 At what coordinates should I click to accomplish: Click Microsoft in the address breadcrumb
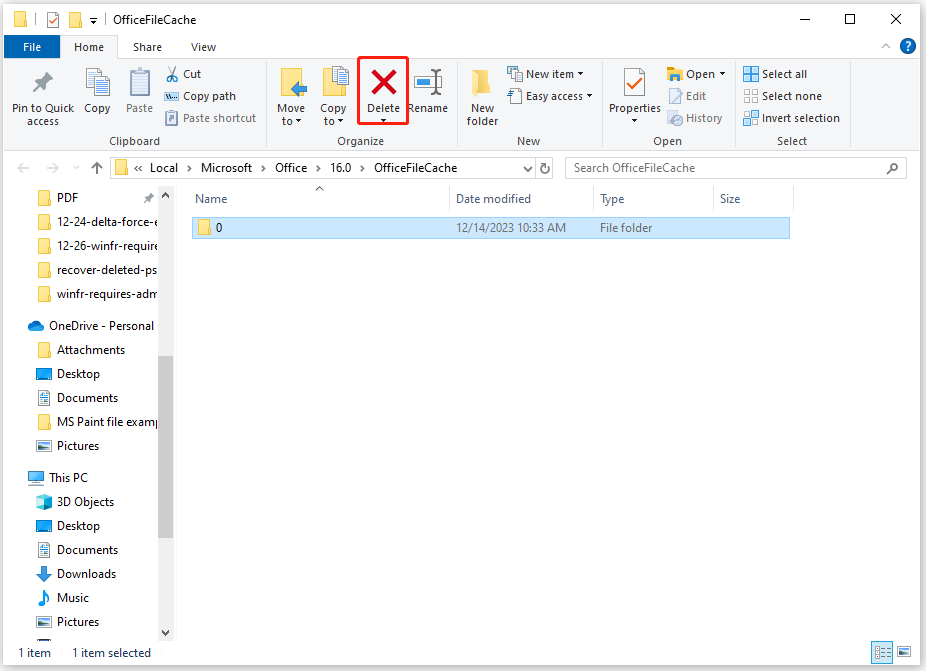point(226,168)
